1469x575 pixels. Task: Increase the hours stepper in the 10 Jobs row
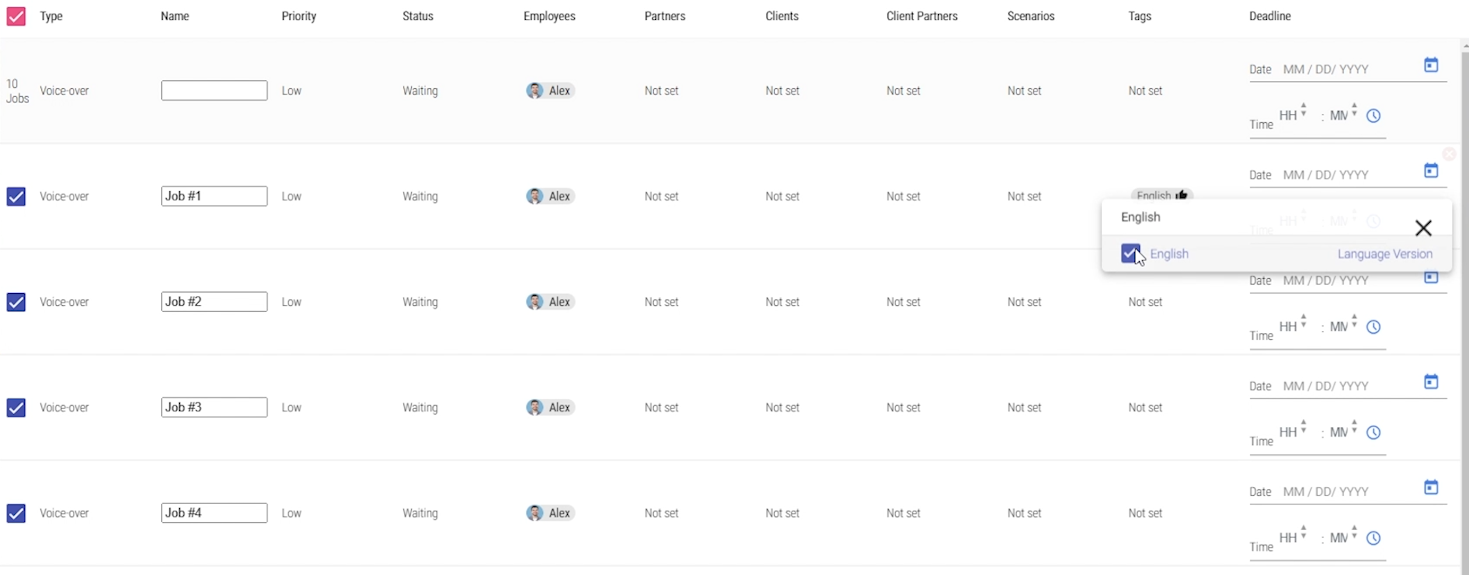pos(1304,105)
